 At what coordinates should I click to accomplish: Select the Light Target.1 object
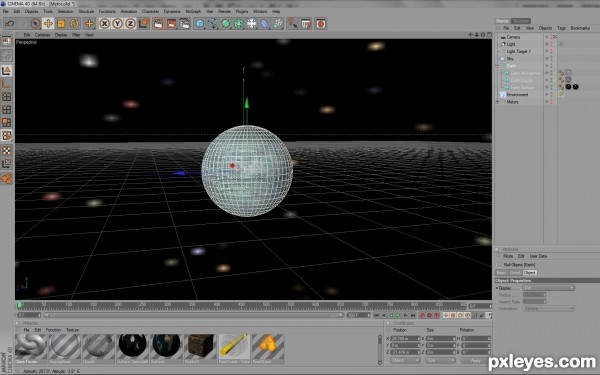(518, 51)
